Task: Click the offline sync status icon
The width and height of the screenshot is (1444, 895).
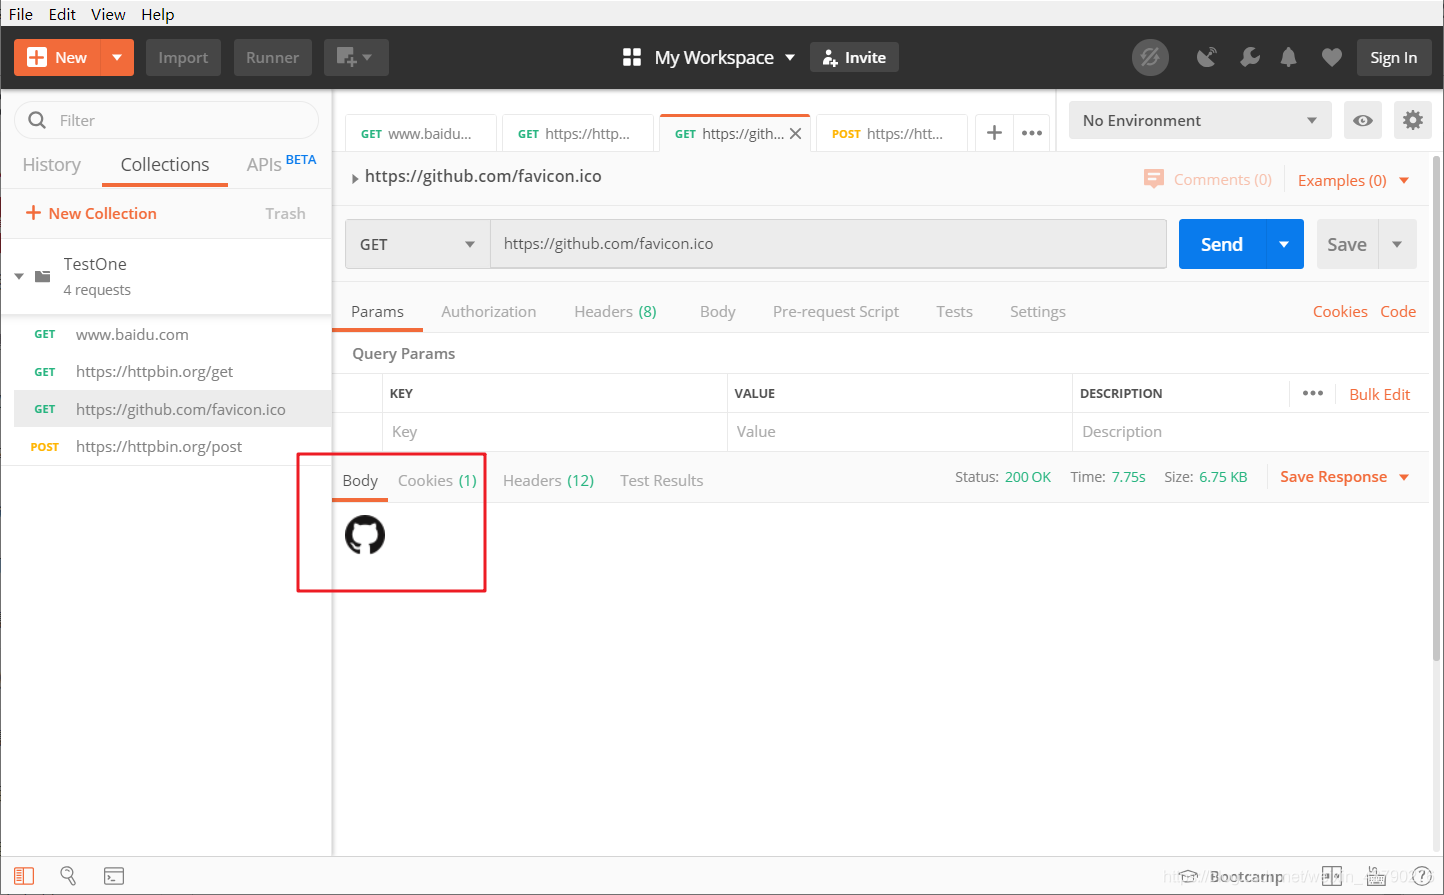Action: 1150,58
